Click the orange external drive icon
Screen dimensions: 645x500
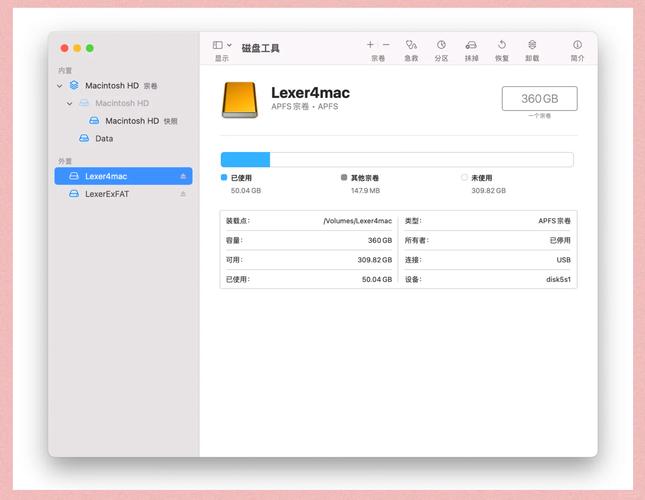coord(240,100)
